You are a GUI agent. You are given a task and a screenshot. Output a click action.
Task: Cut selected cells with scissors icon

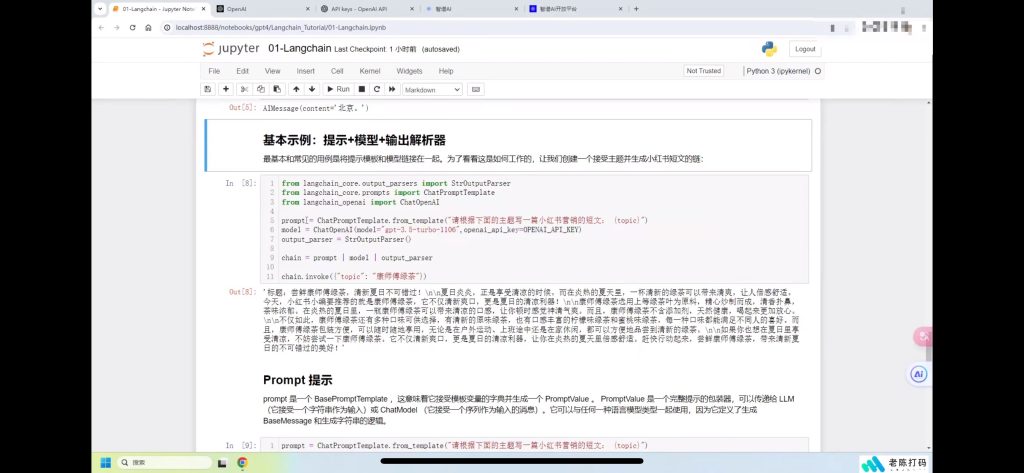245,89
